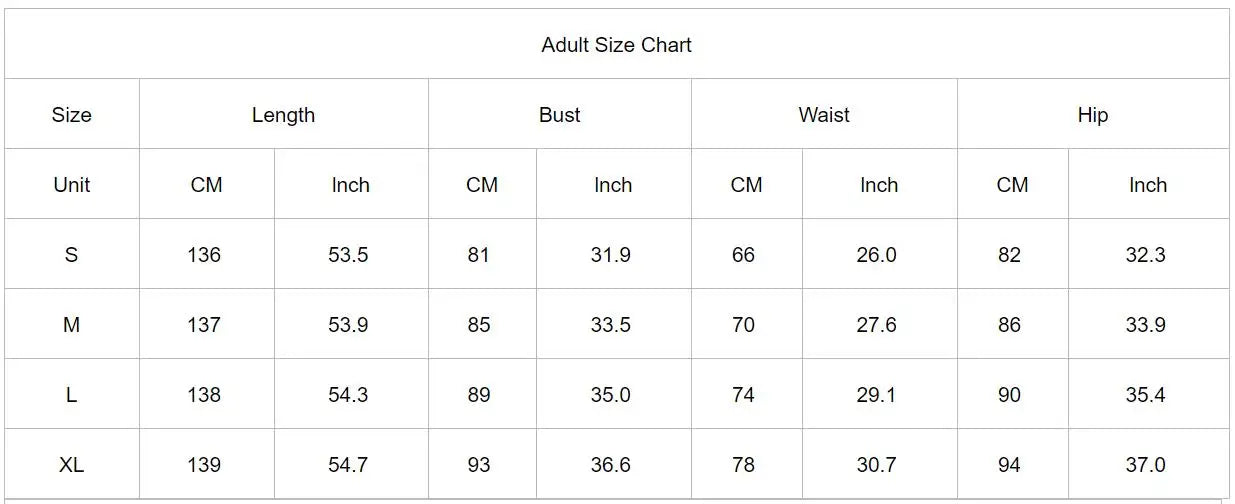Click the Hip column header
This screenshot has width=1235, height=504.
pyautogui.click(x=1092, y=115)
